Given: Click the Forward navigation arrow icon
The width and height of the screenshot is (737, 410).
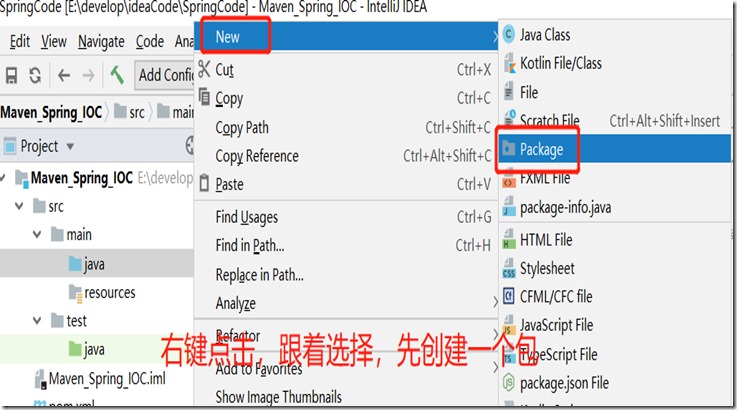Looking at the screenshot, I should click(88, 75).
